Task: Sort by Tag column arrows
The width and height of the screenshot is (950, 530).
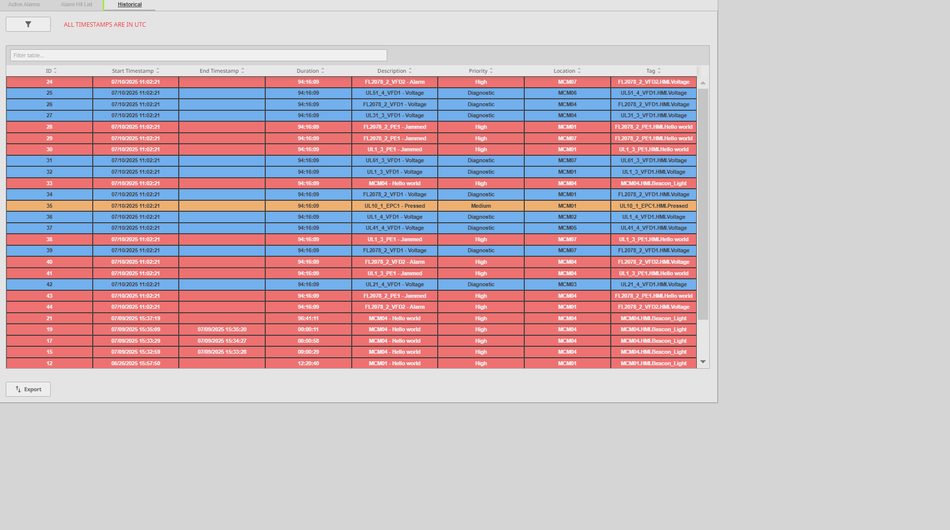Action: click(x=660, y=71)
